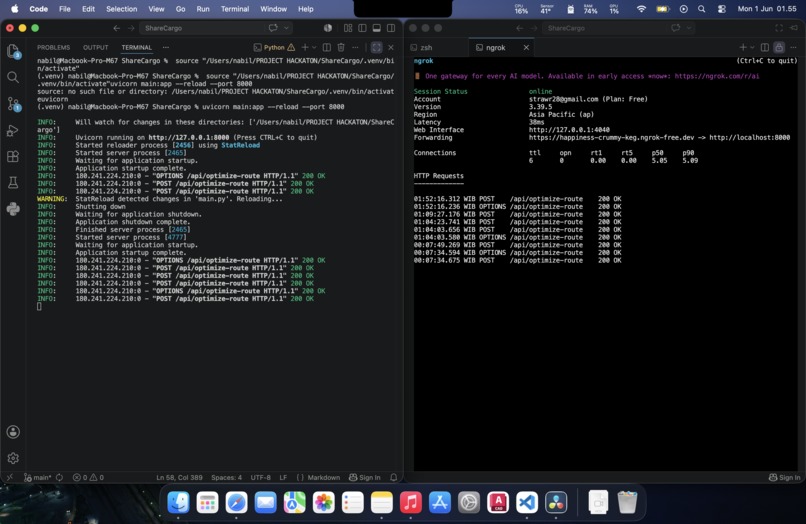Screen dimensions: 806x524
Task: Close the ngrok terminal tab
Action: [x=526, y=47]
